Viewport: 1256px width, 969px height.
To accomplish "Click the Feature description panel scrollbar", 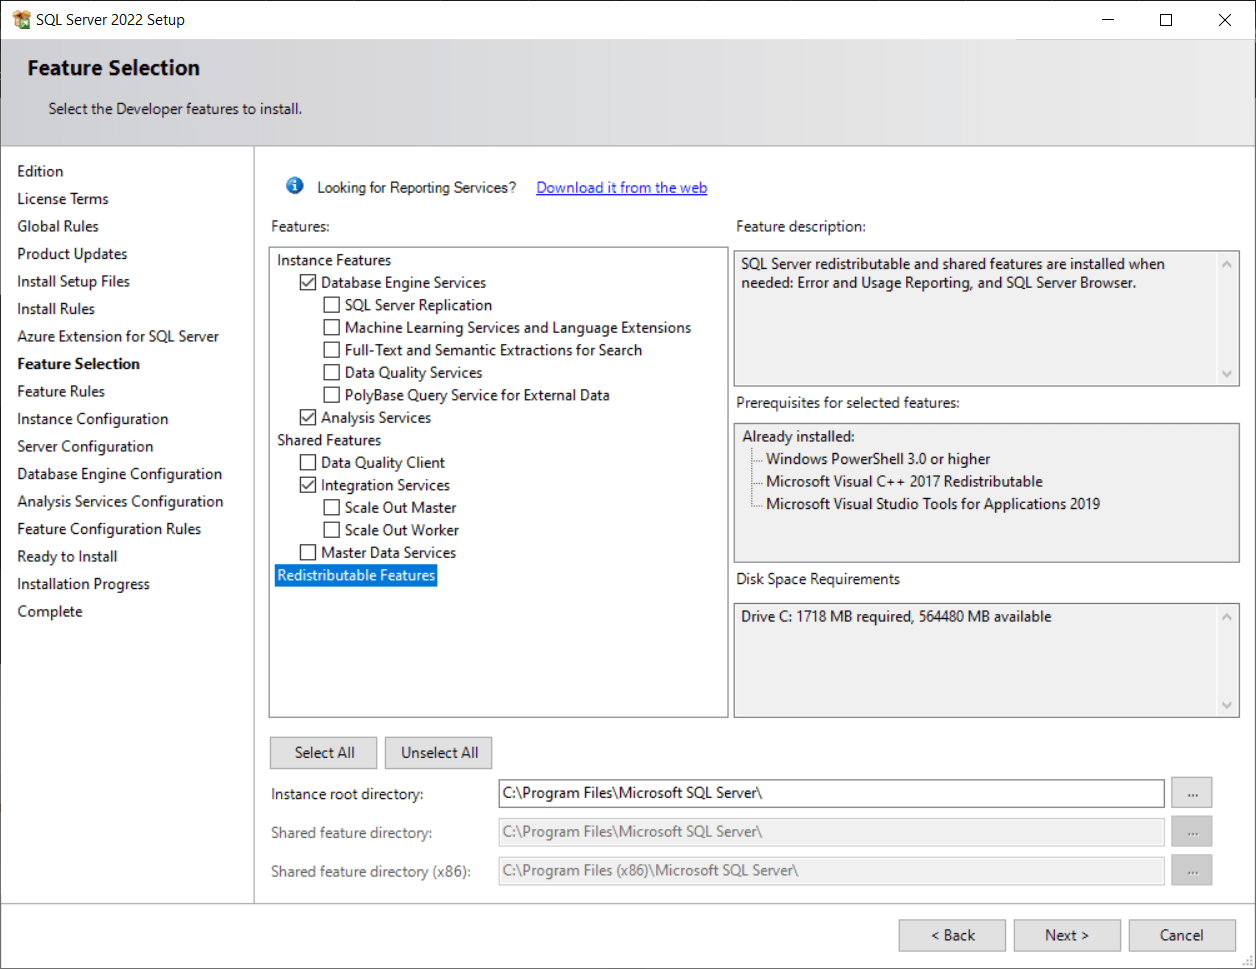I will coord(1227,318).
